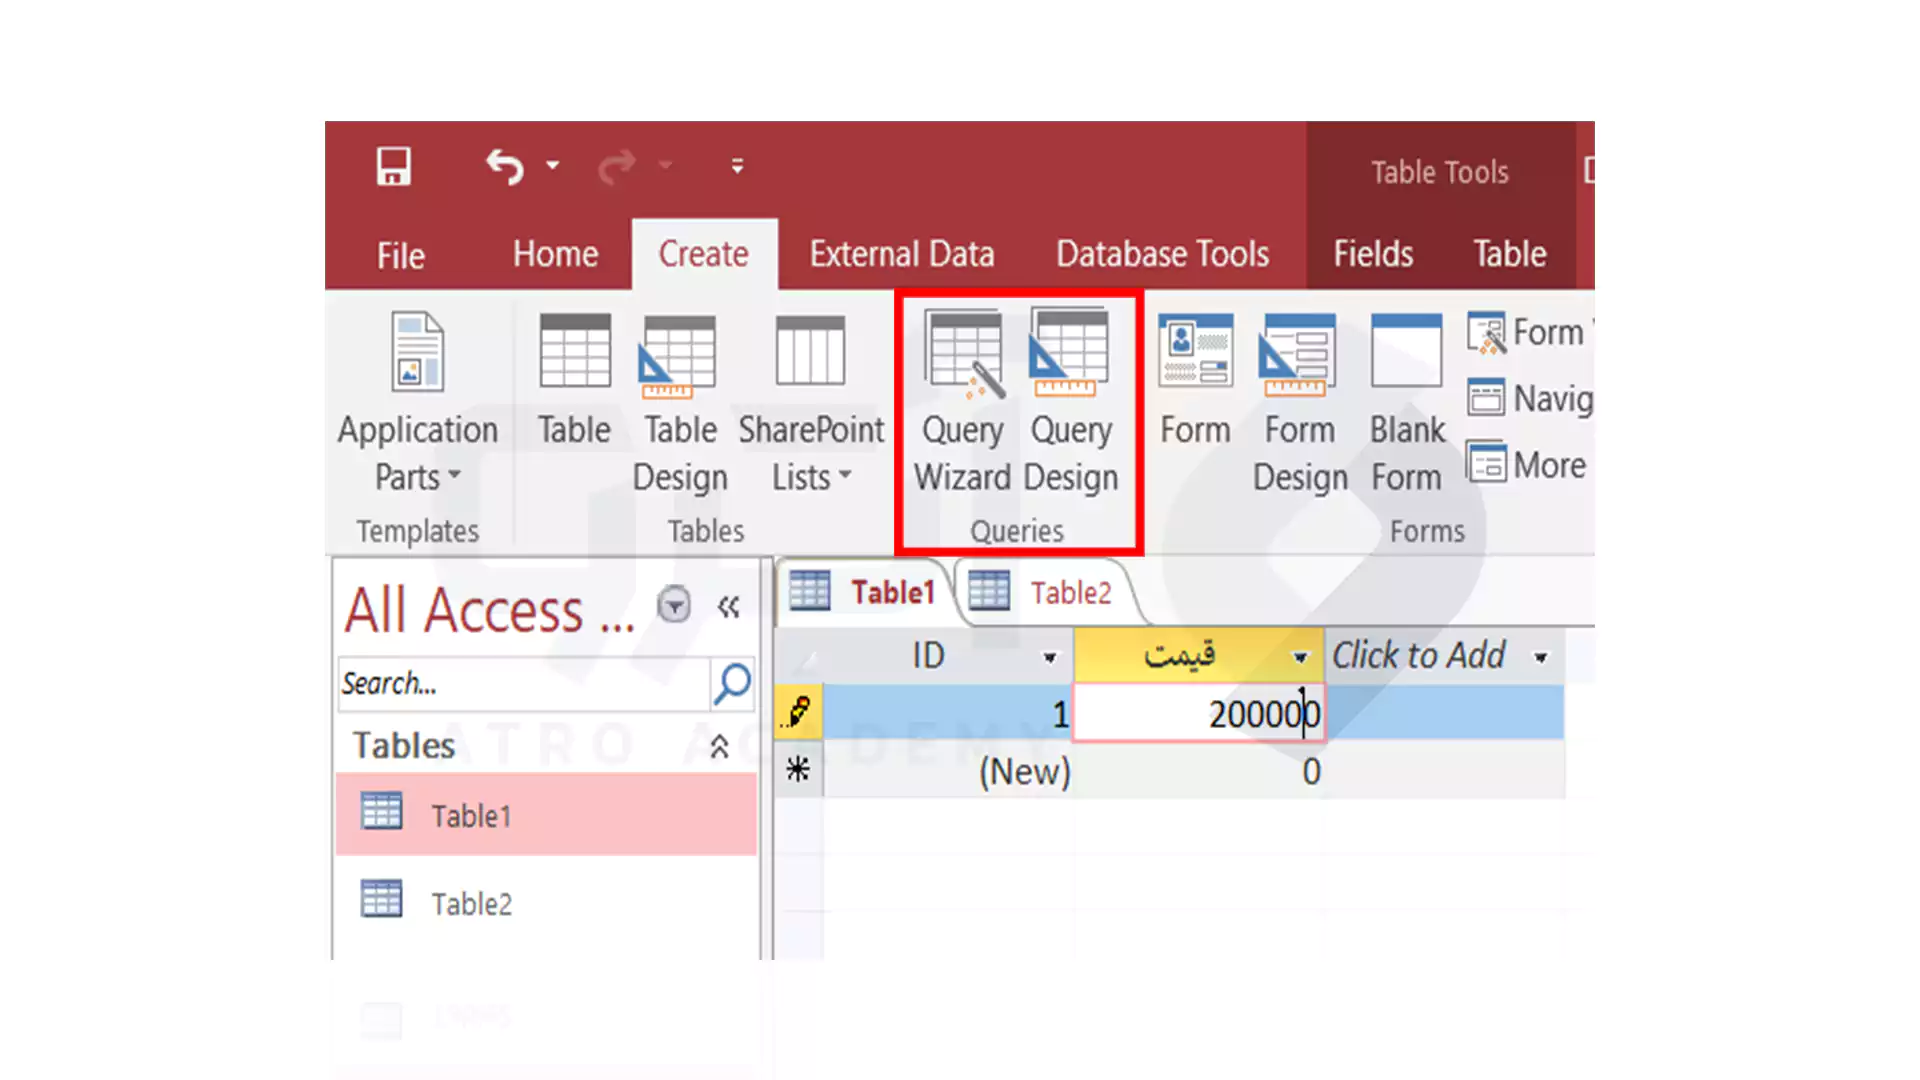
Task: Switch to the Home ribbon tab
Action: click(555, 254)
